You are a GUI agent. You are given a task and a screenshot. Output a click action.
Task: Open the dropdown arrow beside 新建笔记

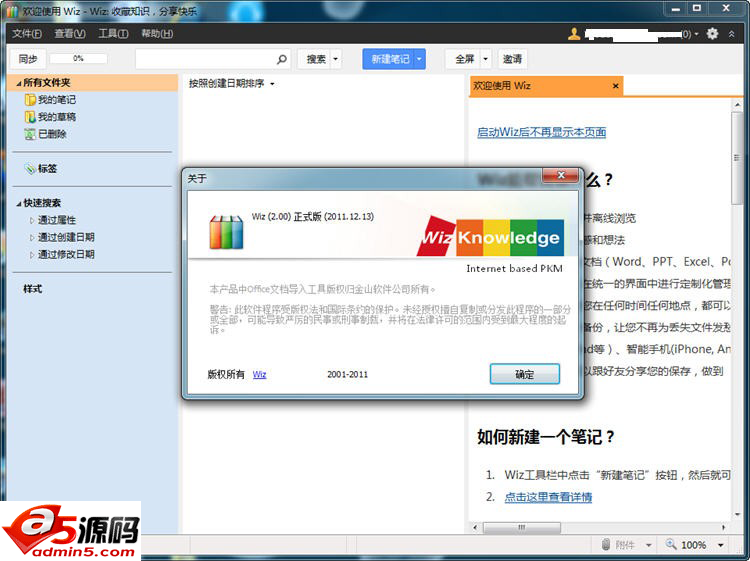coord(419,59)
